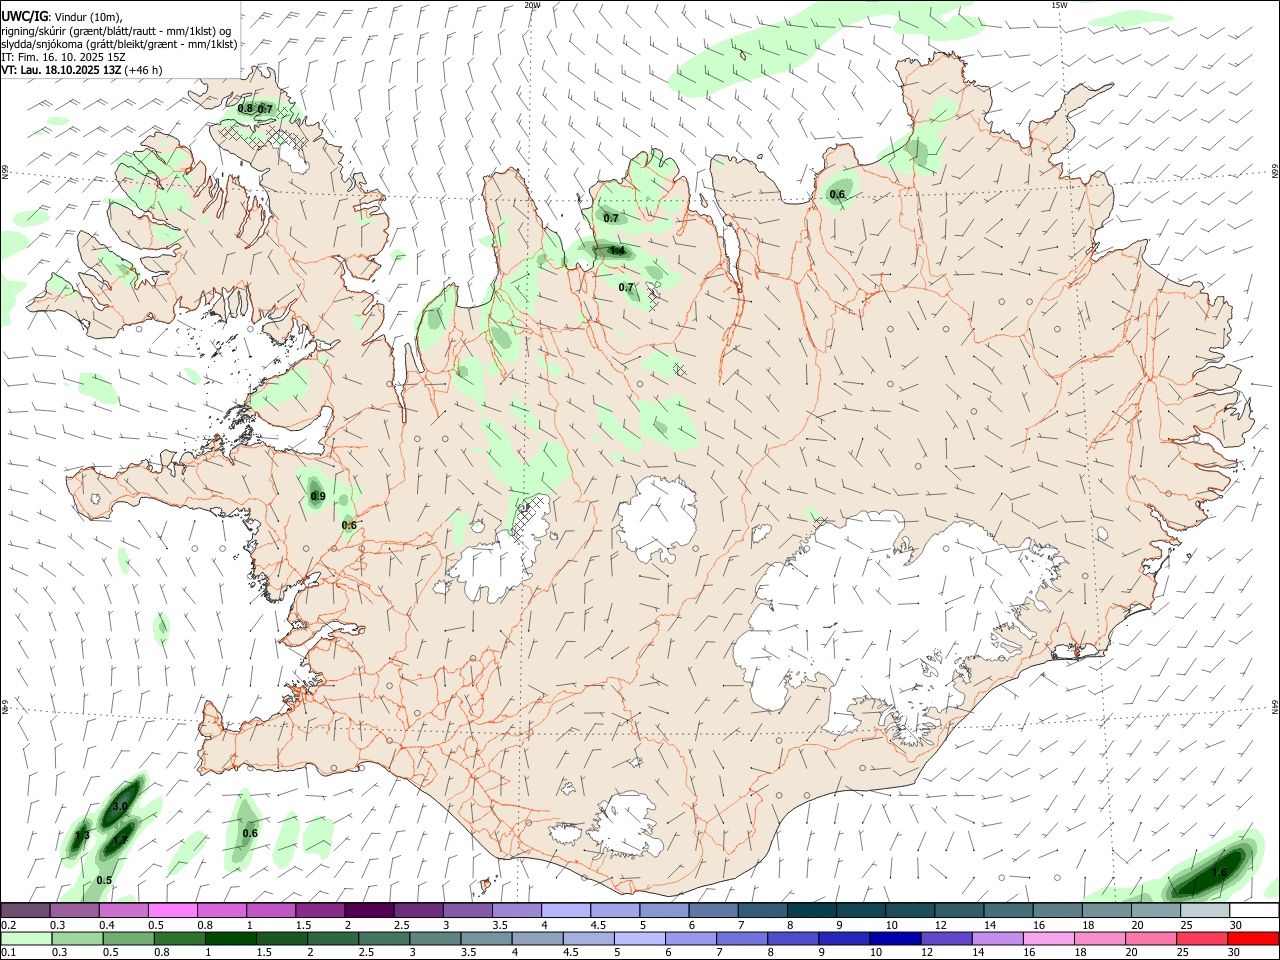The width and height of the screenshot is (1280, 960).
Task: Pick the 25 crimson rain legend swatch
Action: (1202, 938)
